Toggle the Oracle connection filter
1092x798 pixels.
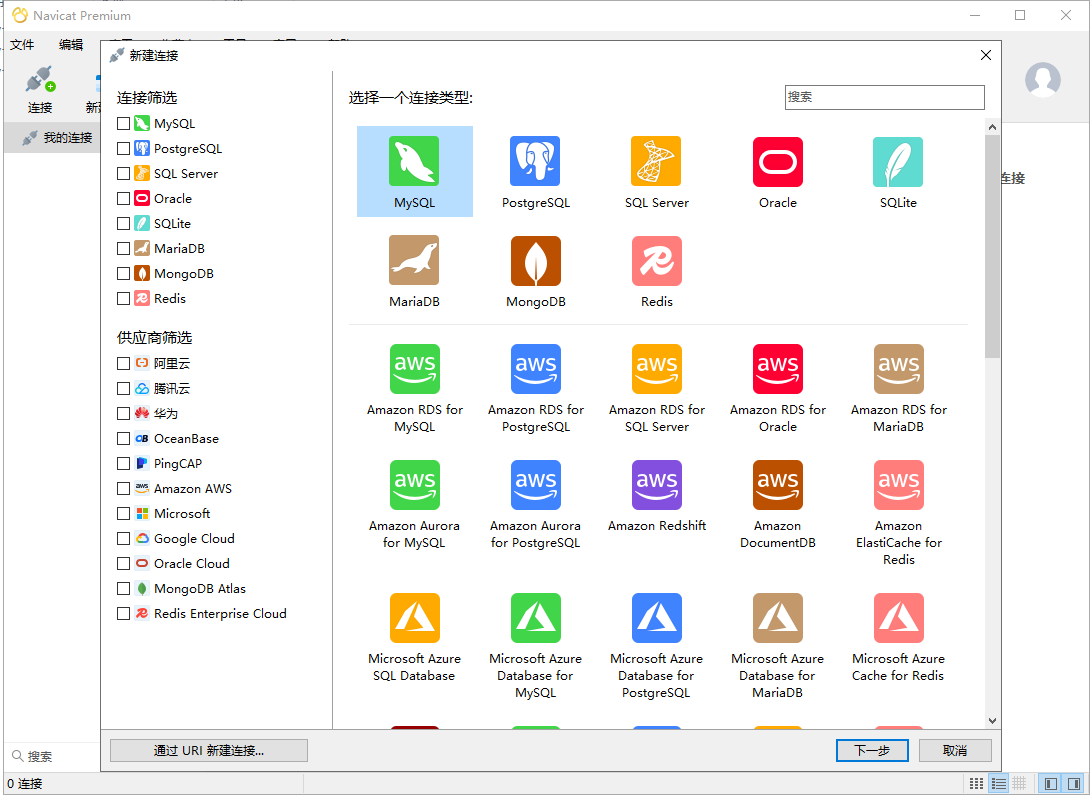click(x=123, y=198)
